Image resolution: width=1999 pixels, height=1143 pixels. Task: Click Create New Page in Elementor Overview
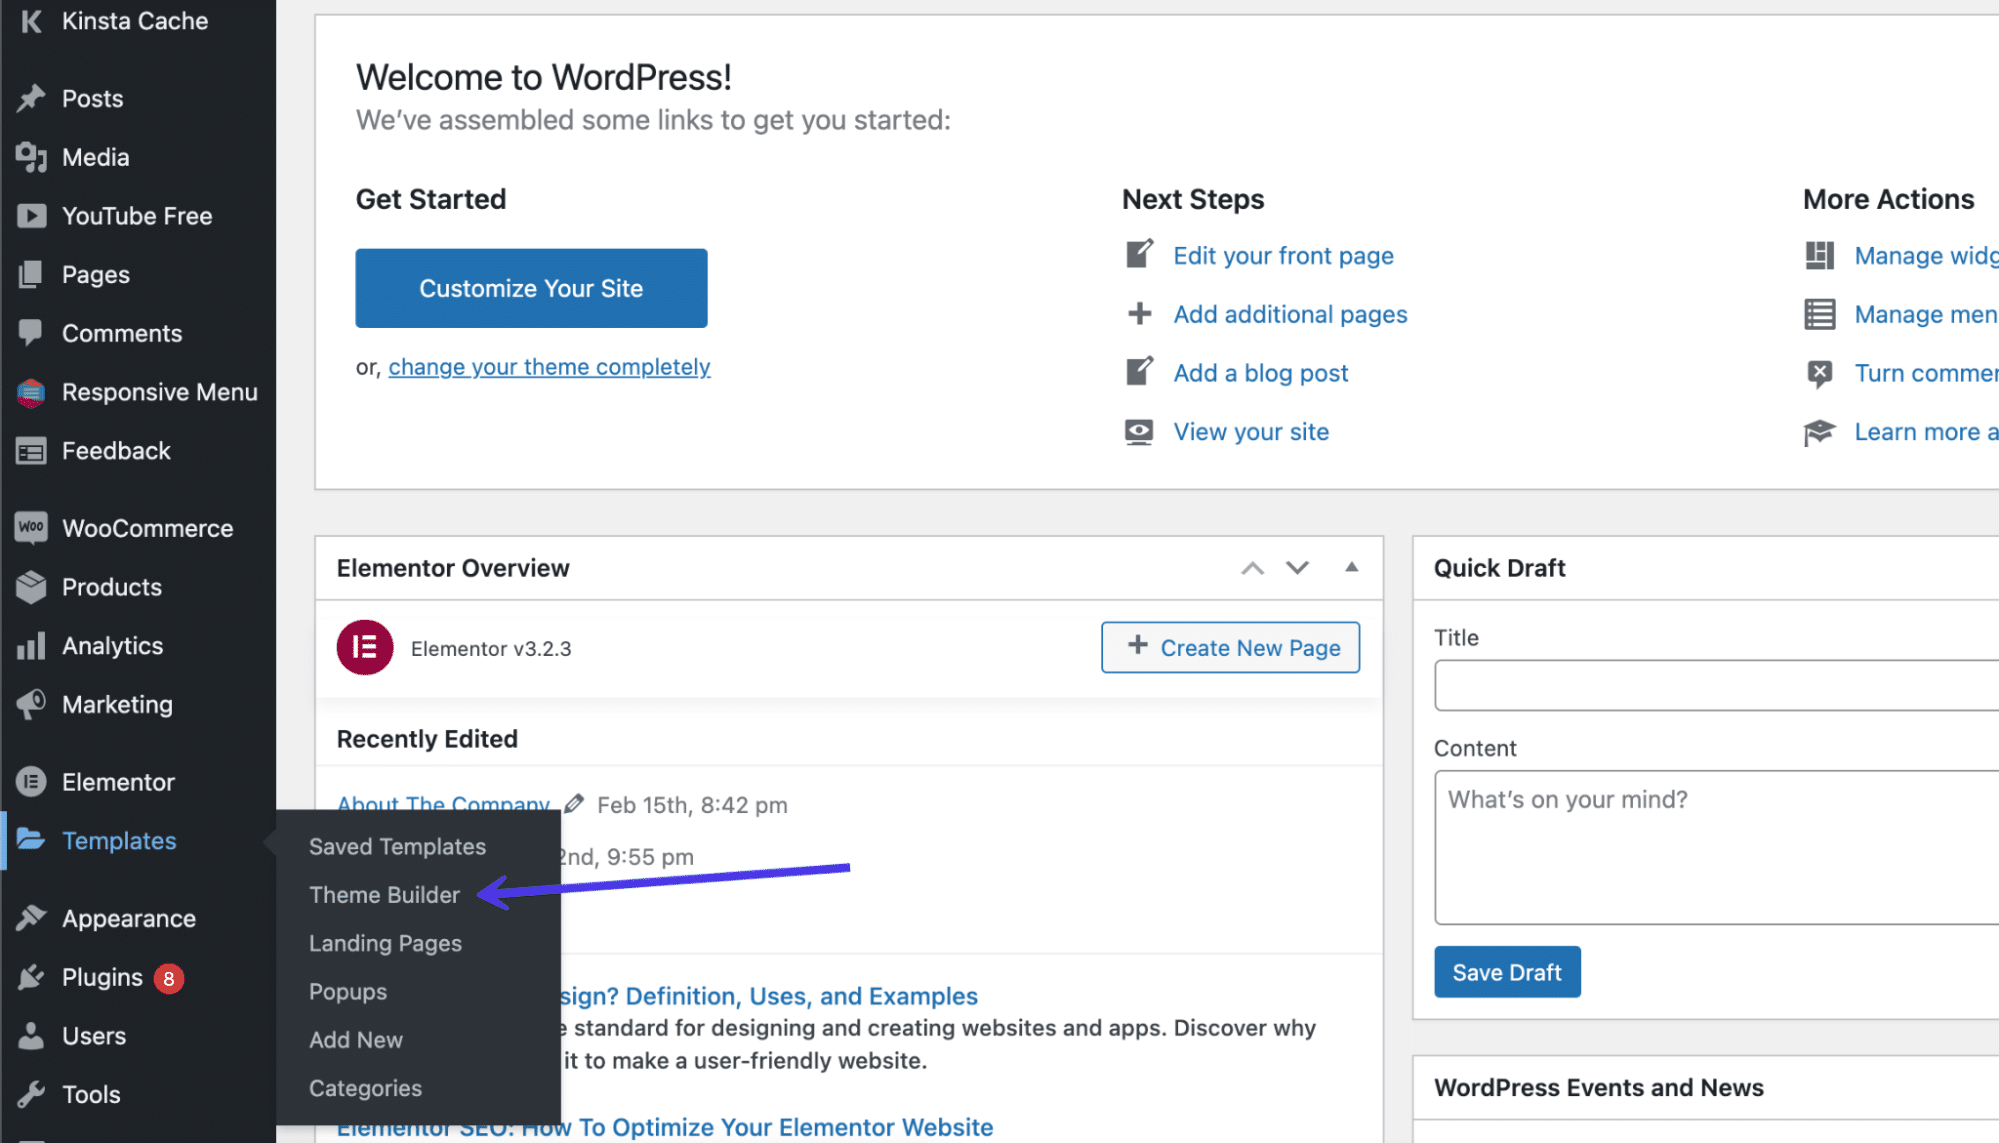(1230, 648)
